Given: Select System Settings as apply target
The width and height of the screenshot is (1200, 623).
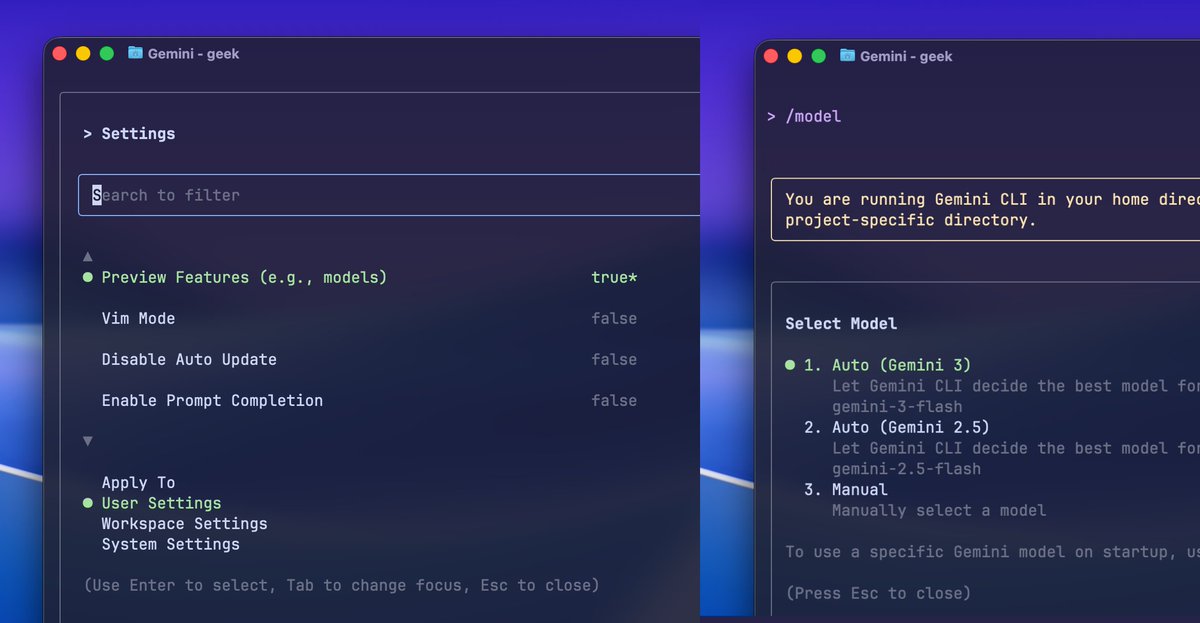Looking at the screenshot, I should (x=170, y=544).
